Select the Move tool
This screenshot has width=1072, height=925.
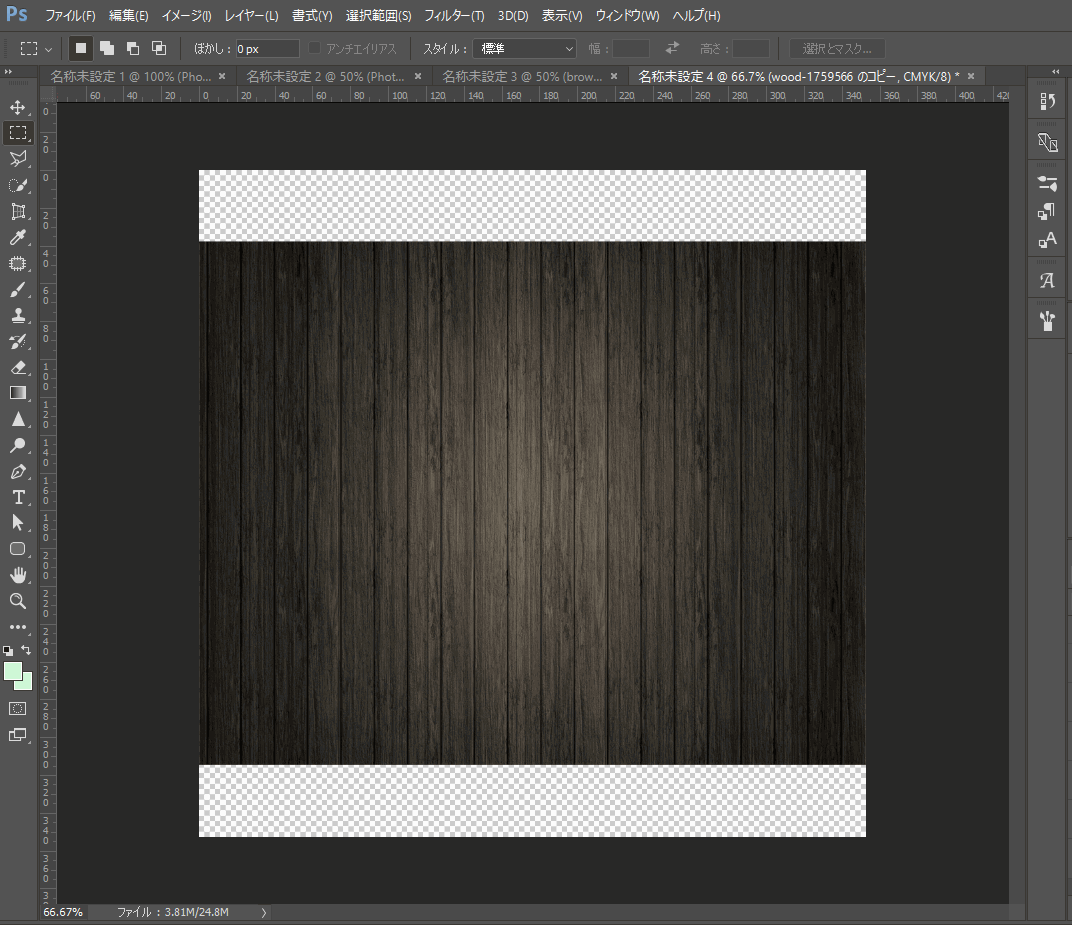(18, 107)
